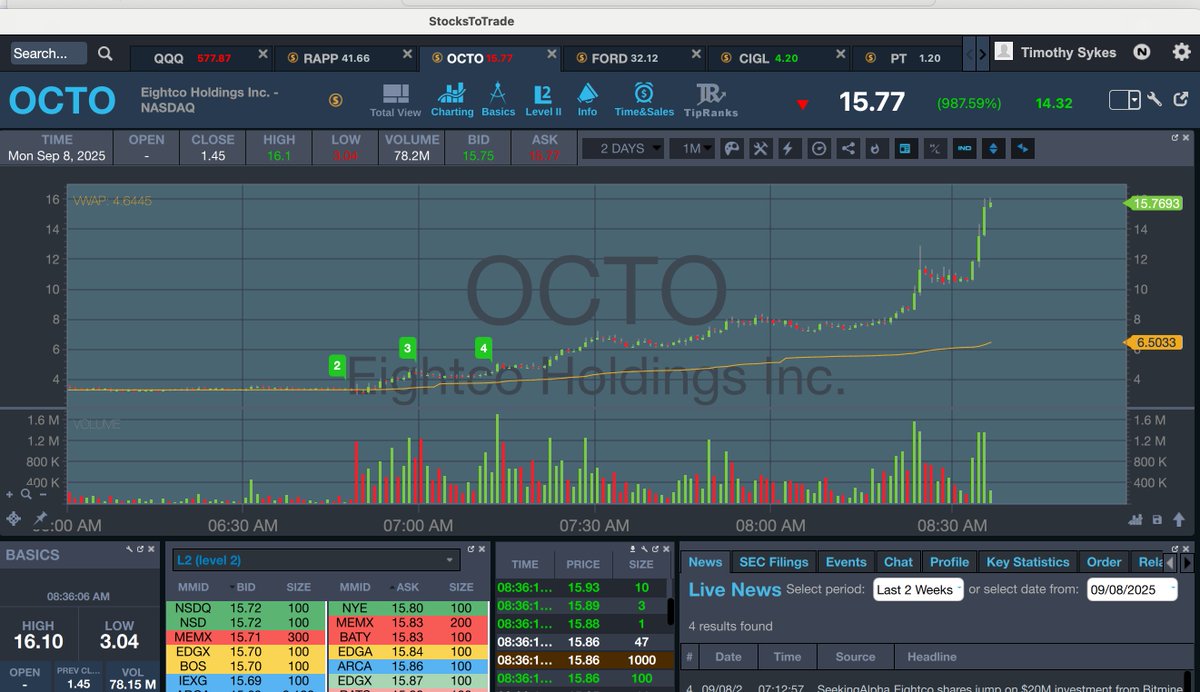Open the Basics compass icon
Viewport: 1200px width, 692px height.
[498, 94]
